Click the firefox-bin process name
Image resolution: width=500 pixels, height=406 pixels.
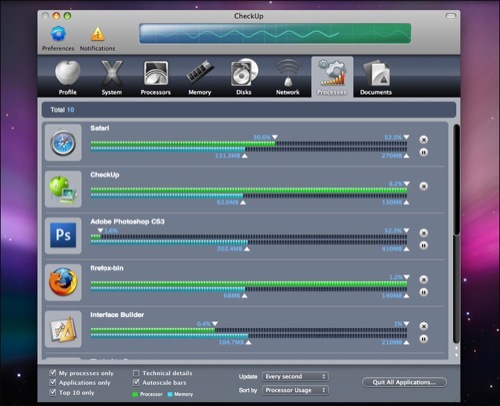[x=107, y=268]
